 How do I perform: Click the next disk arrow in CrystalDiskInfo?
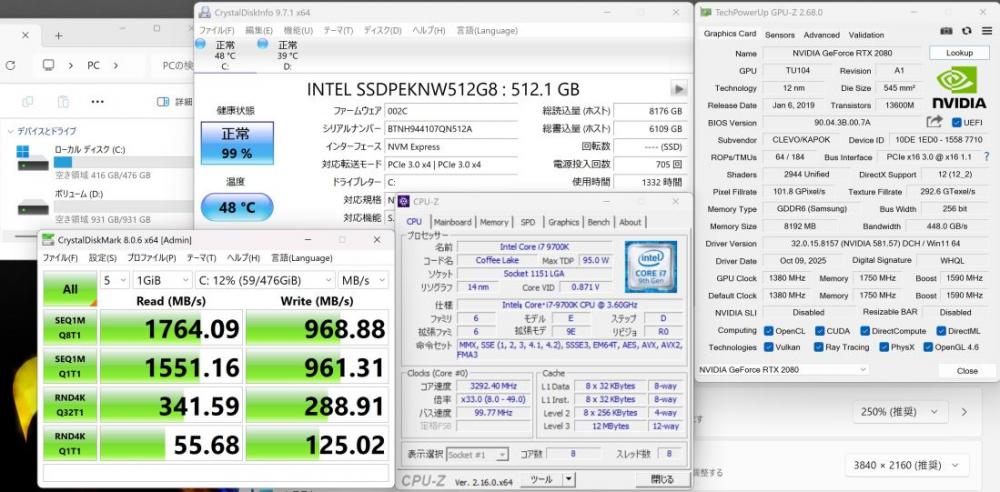(679, 89)
